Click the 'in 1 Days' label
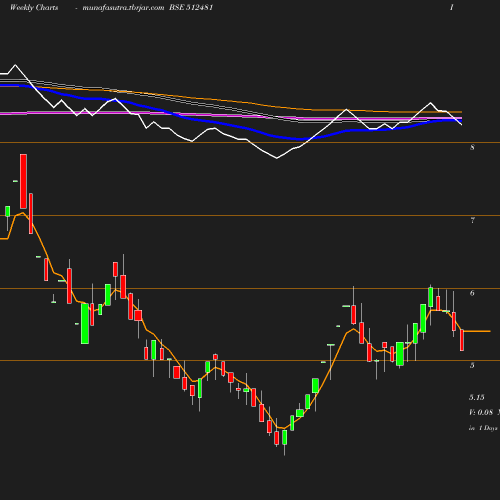 (483, 428)
